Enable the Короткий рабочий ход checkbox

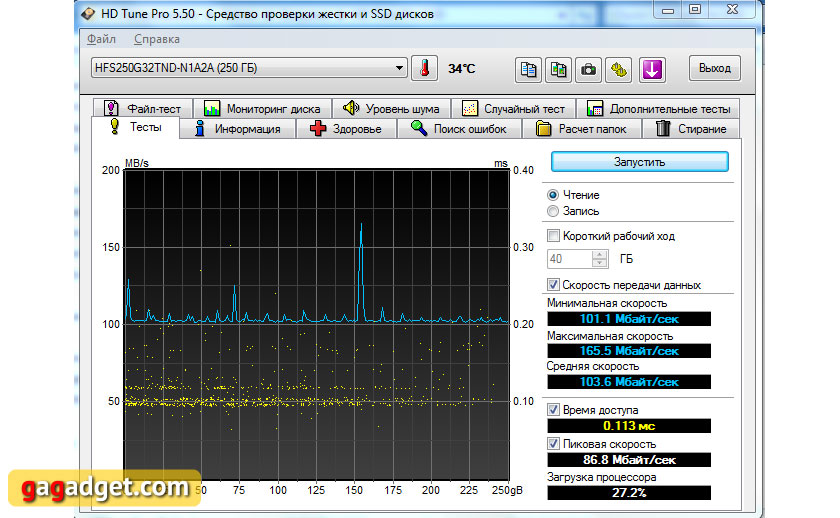tap(554, 236)
